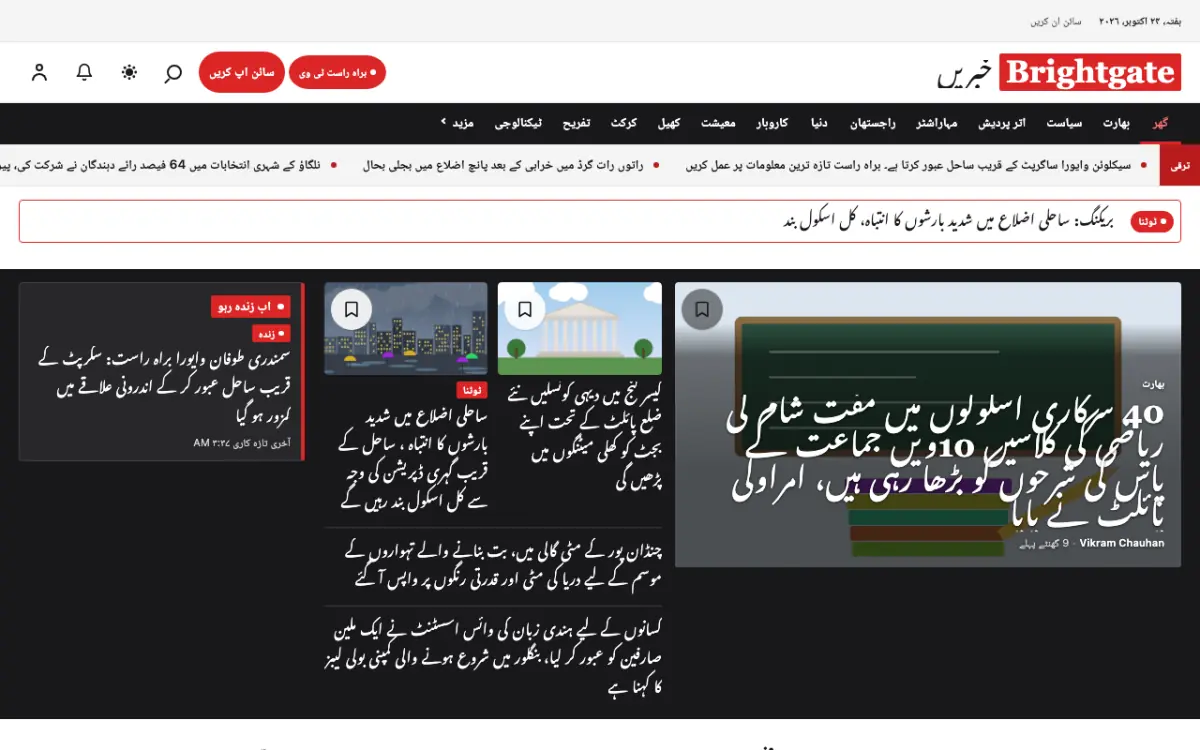Click the 9 گھنٹے پہلے timestamp
The image size is (1200, 750).
coord(1045,543)
